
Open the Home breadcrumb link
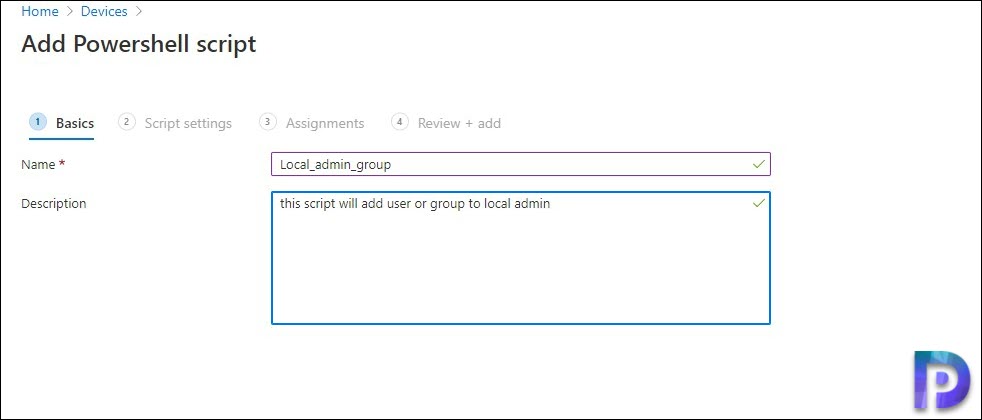(x=40, y=11)
